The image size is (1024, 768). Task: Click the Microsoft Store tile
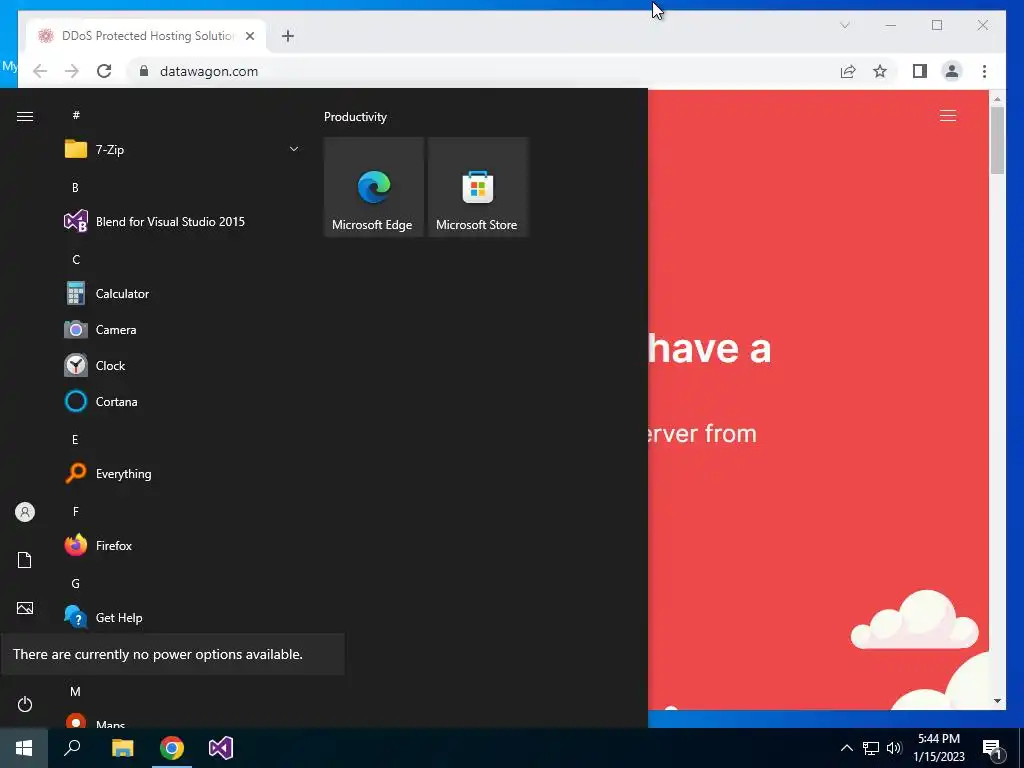477,187
